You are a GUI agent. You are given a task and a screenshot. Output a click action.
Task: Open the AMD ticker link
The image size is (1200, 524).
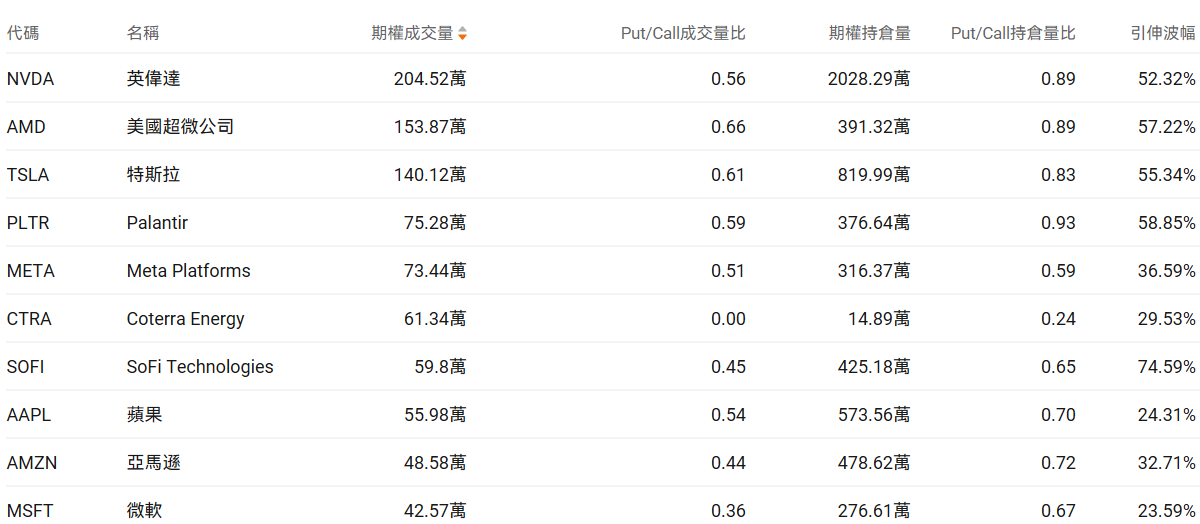(26, 127)
